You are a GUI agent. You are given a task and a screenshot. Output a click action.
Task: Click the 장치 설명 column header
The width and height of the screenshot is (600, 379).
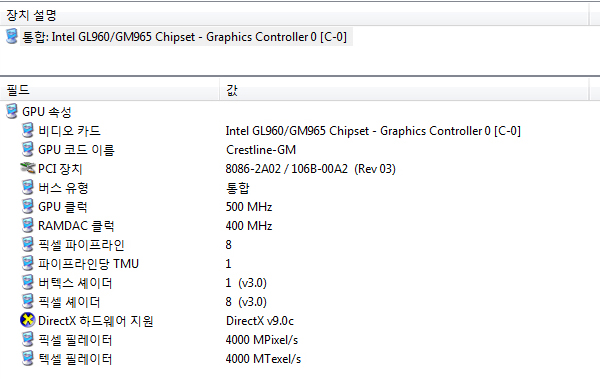[x=294, y=15]
